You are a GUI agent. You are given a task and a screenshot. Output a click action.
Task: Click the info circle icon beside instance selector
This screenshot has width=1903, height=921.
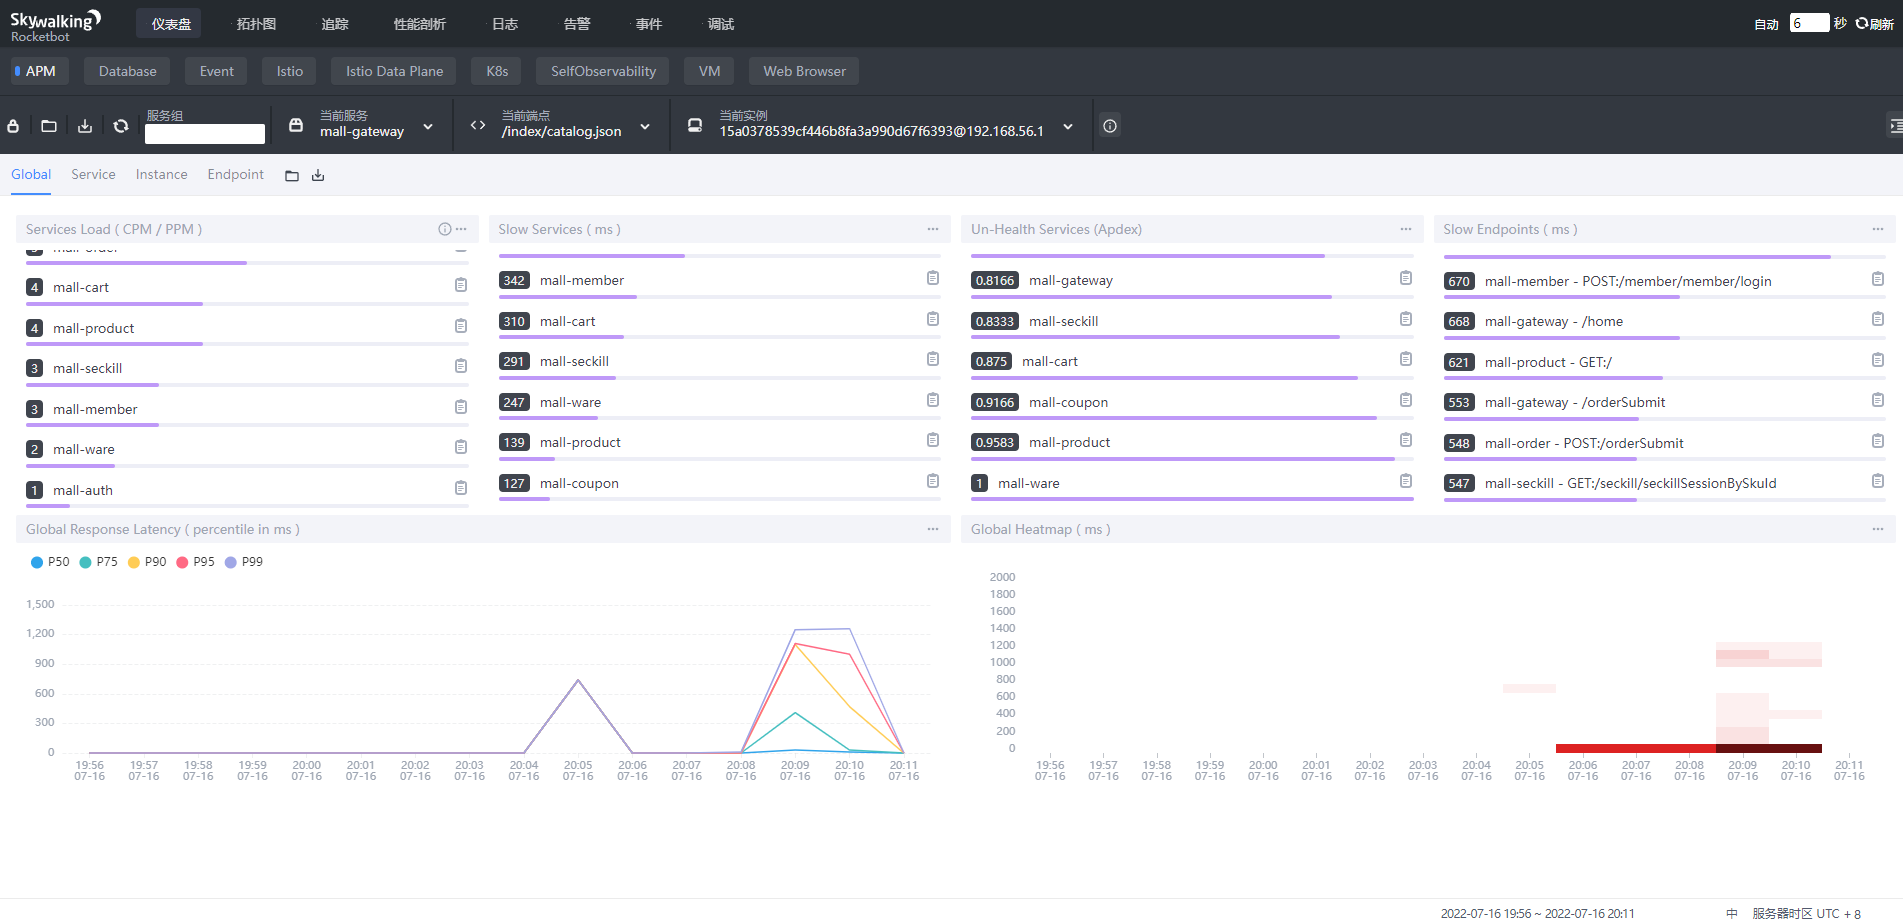[1110, 126]
